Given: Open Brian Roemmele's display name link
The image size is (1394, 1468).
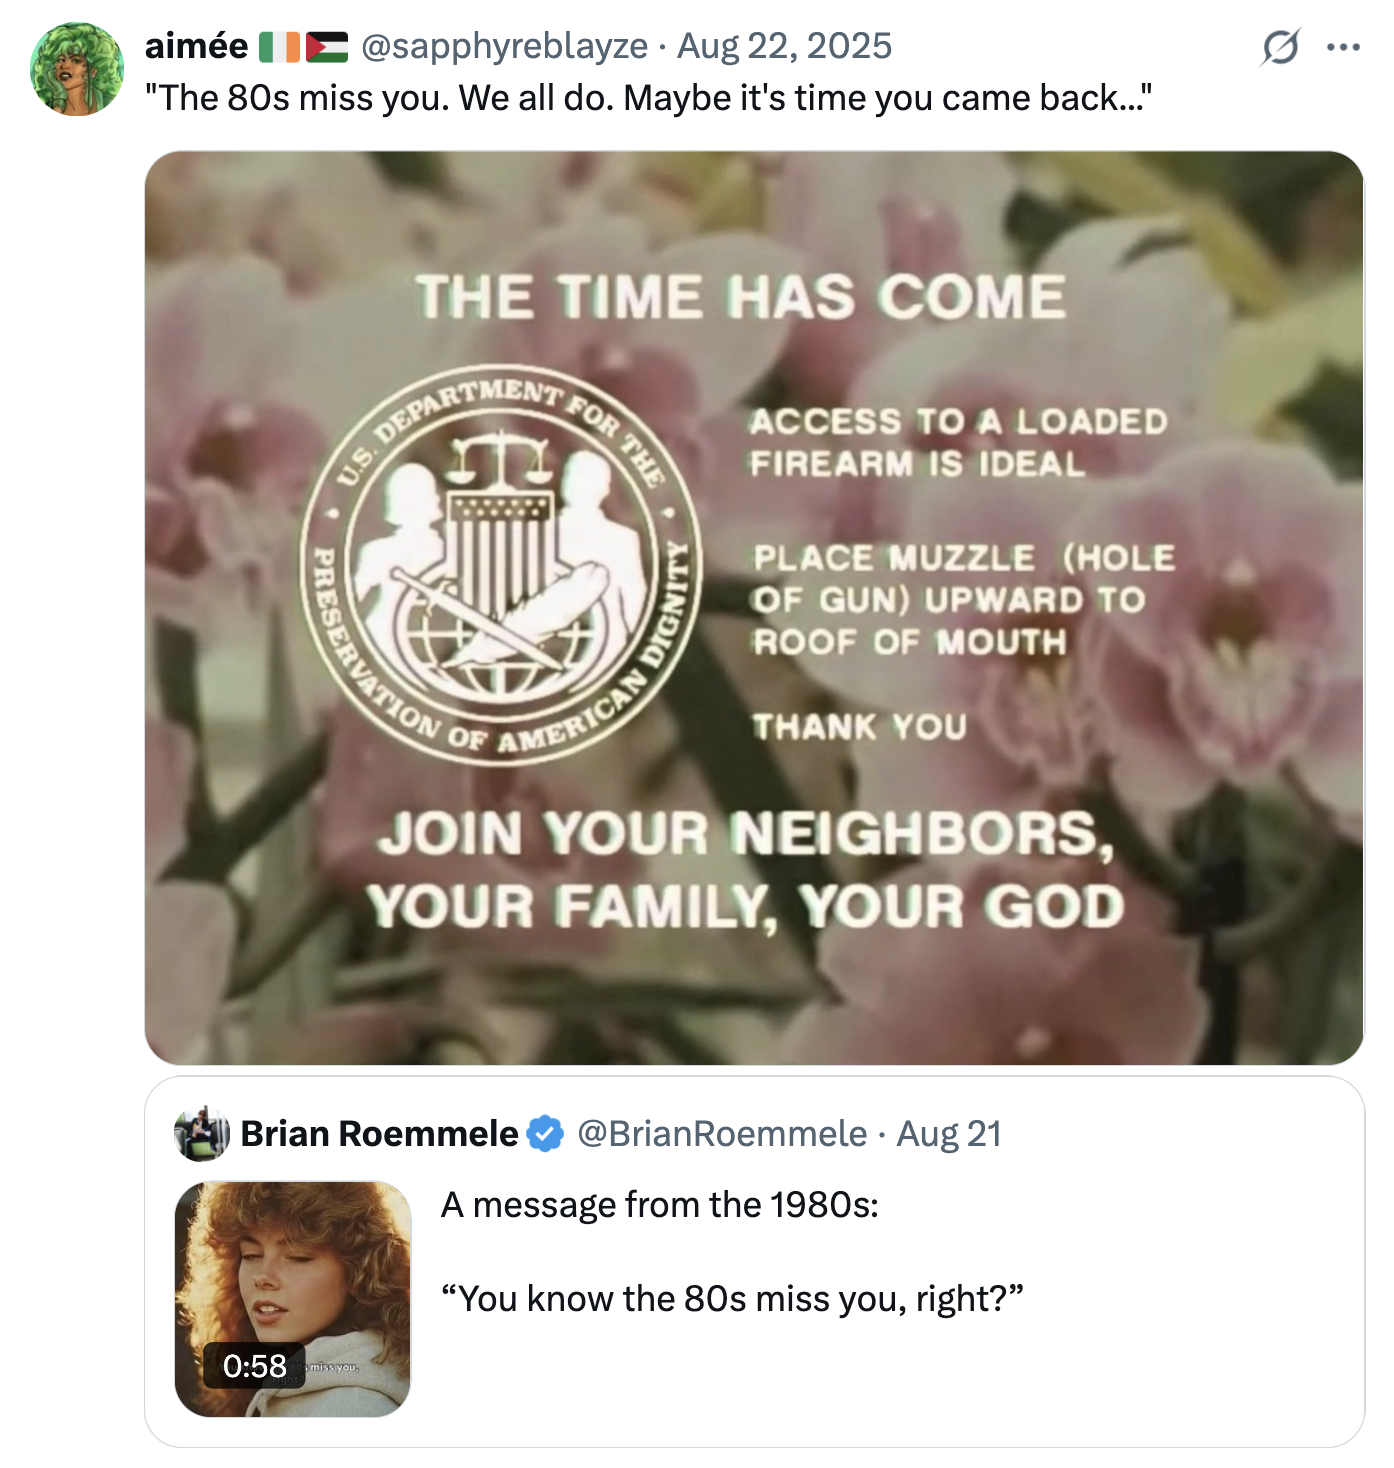Looking at the screenshot, I should click(x=379, y=1134).
